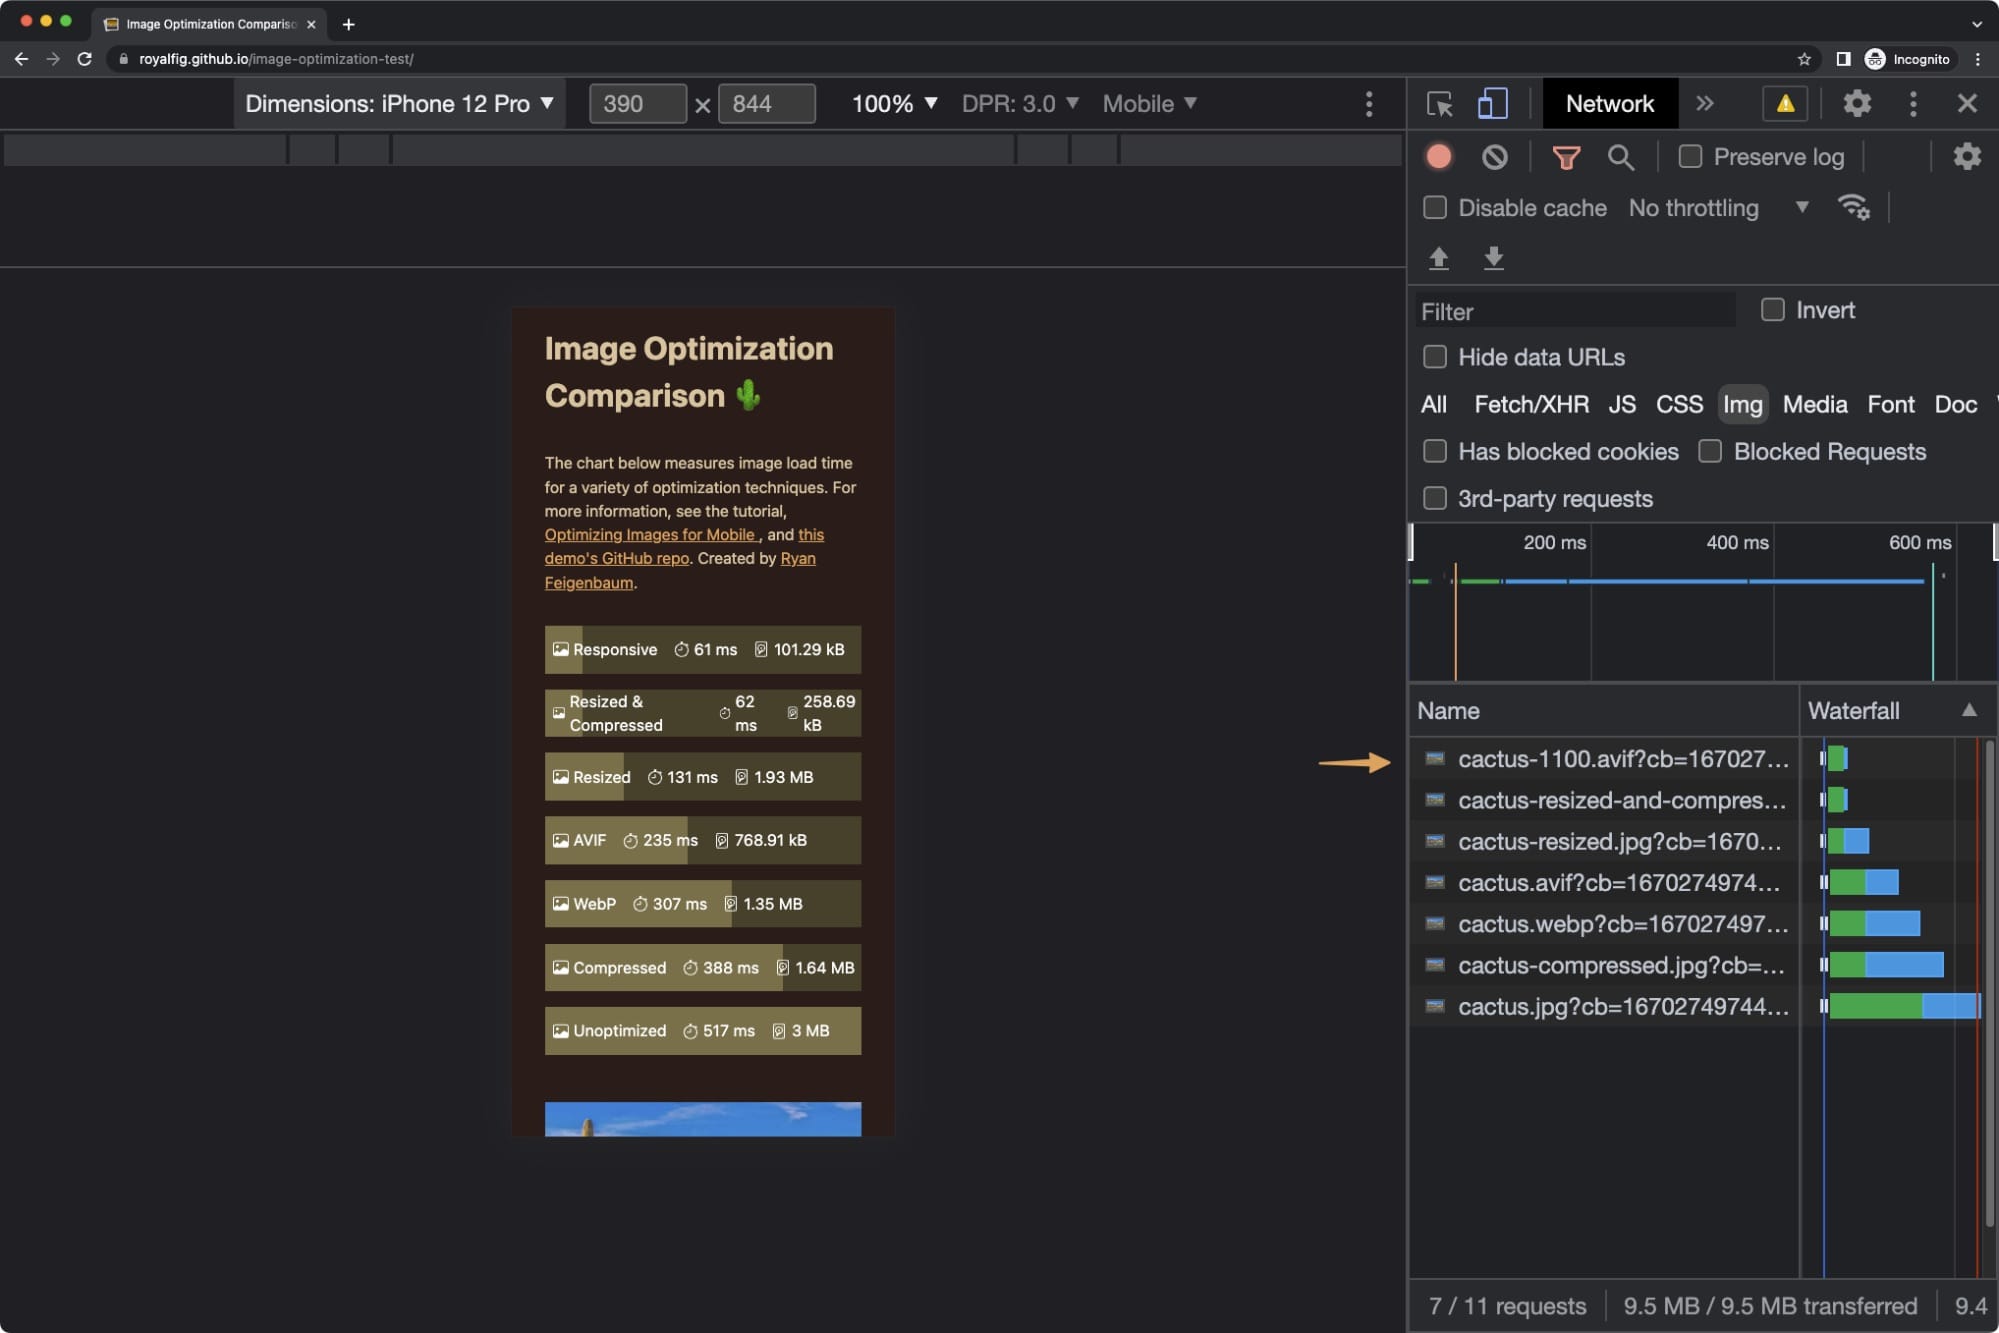The height and width of the screenshot is (1333, 1999).
Task: Click the Network search icon
Action: coord(1623,156)
